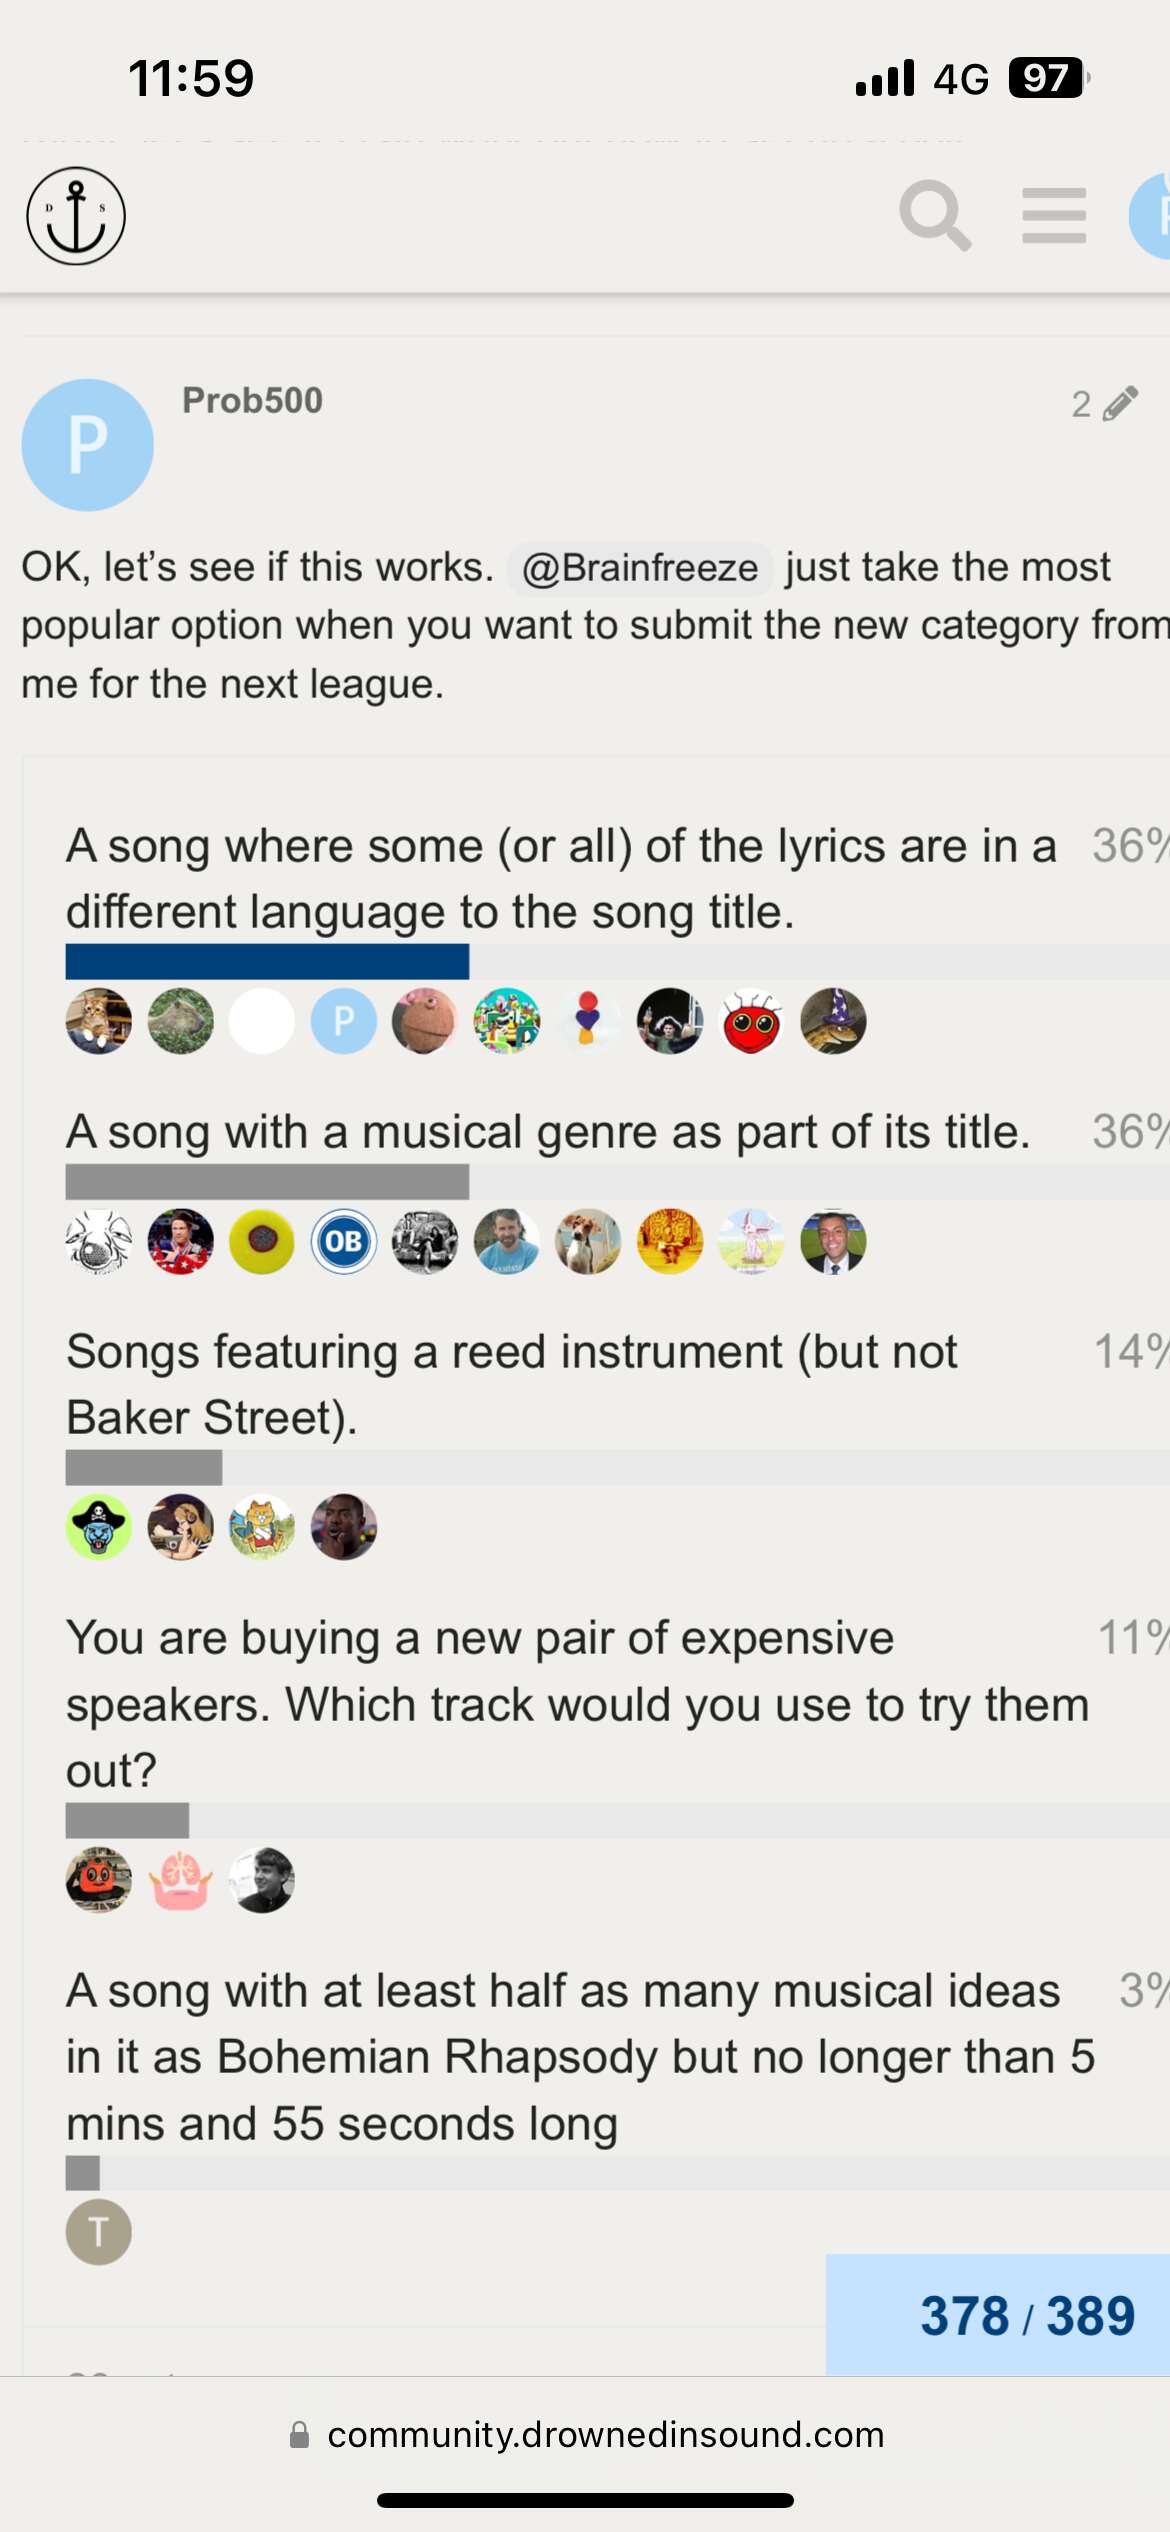The height and width of the screenshot is (2532, 1170).
Task: Follow the @Brainfreeze mention link
Action: coord(640,568)
